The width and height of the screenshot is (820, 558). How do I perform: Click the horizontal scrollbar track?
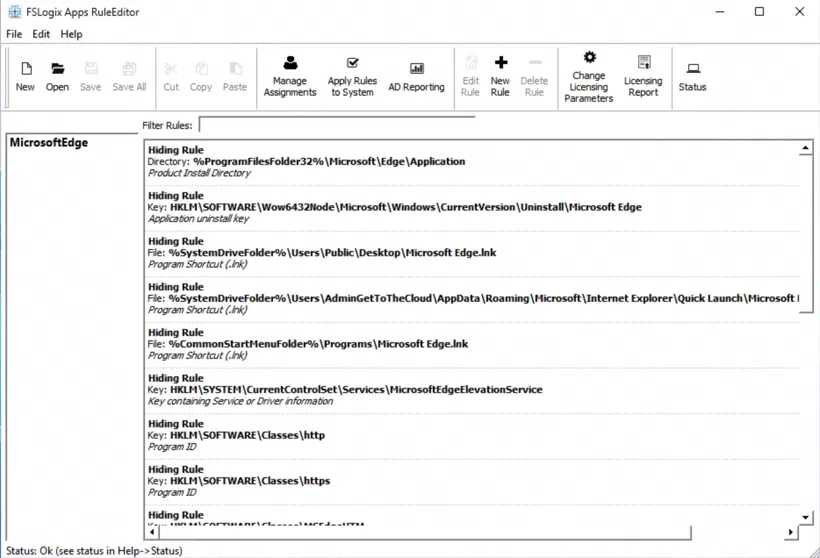tap(737, 532)
